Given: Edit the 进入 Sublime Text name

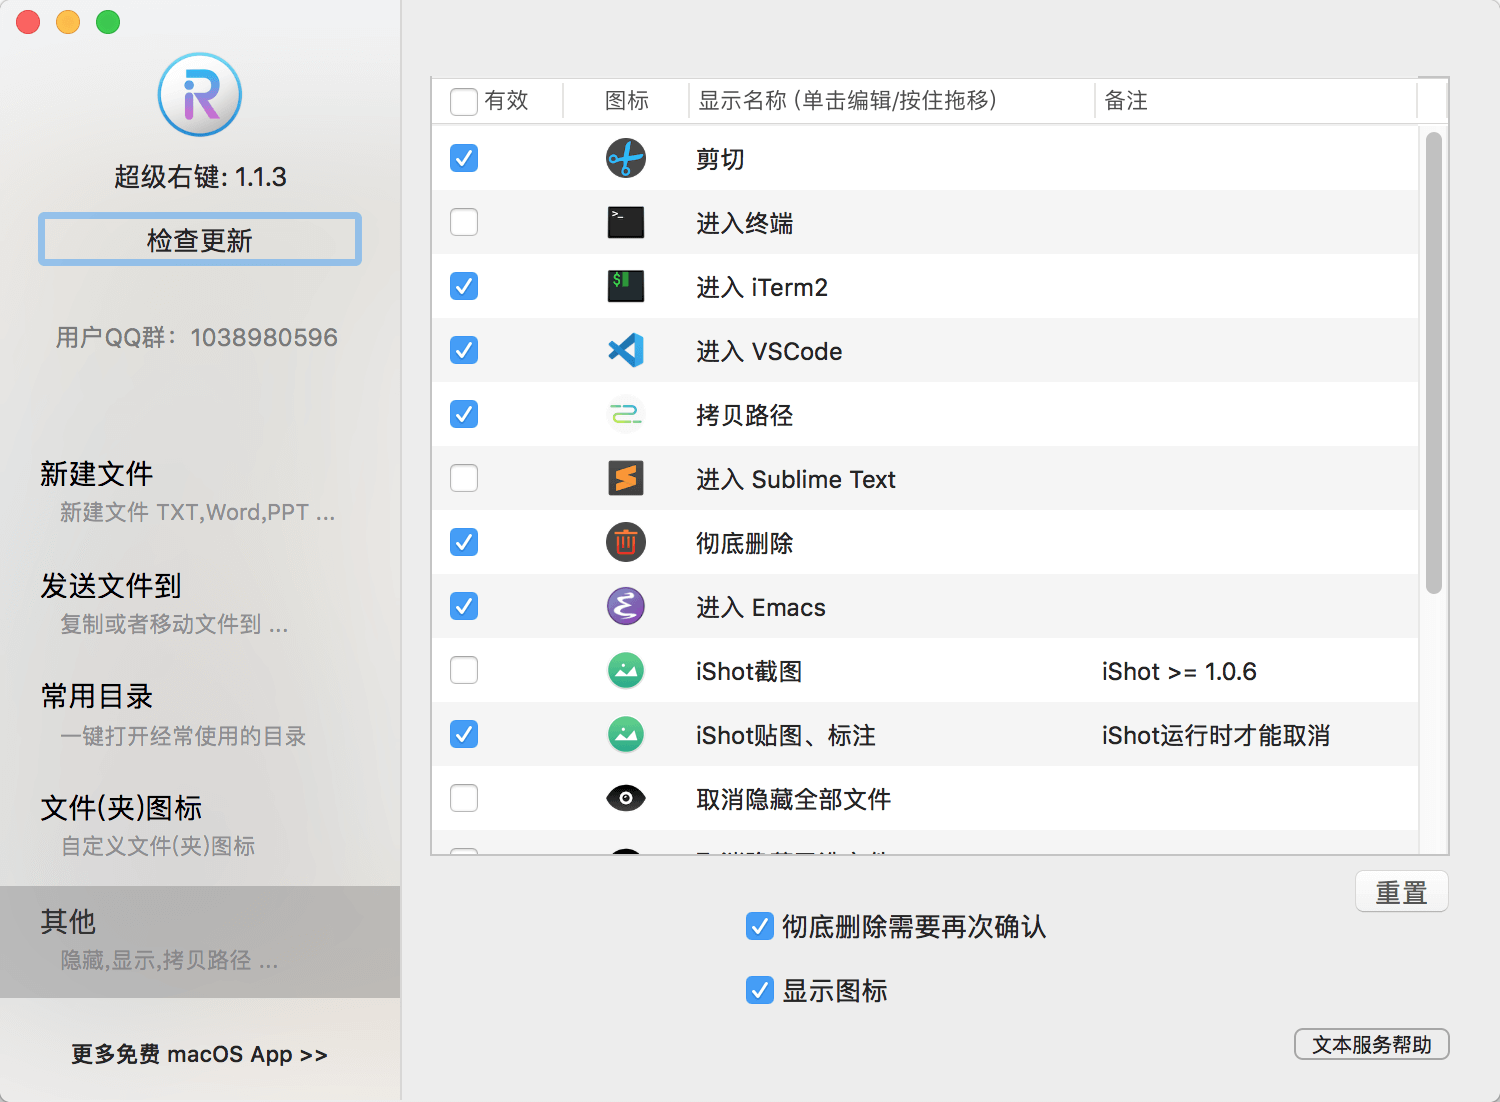Looking at the screenshot, I should (796, 479).
